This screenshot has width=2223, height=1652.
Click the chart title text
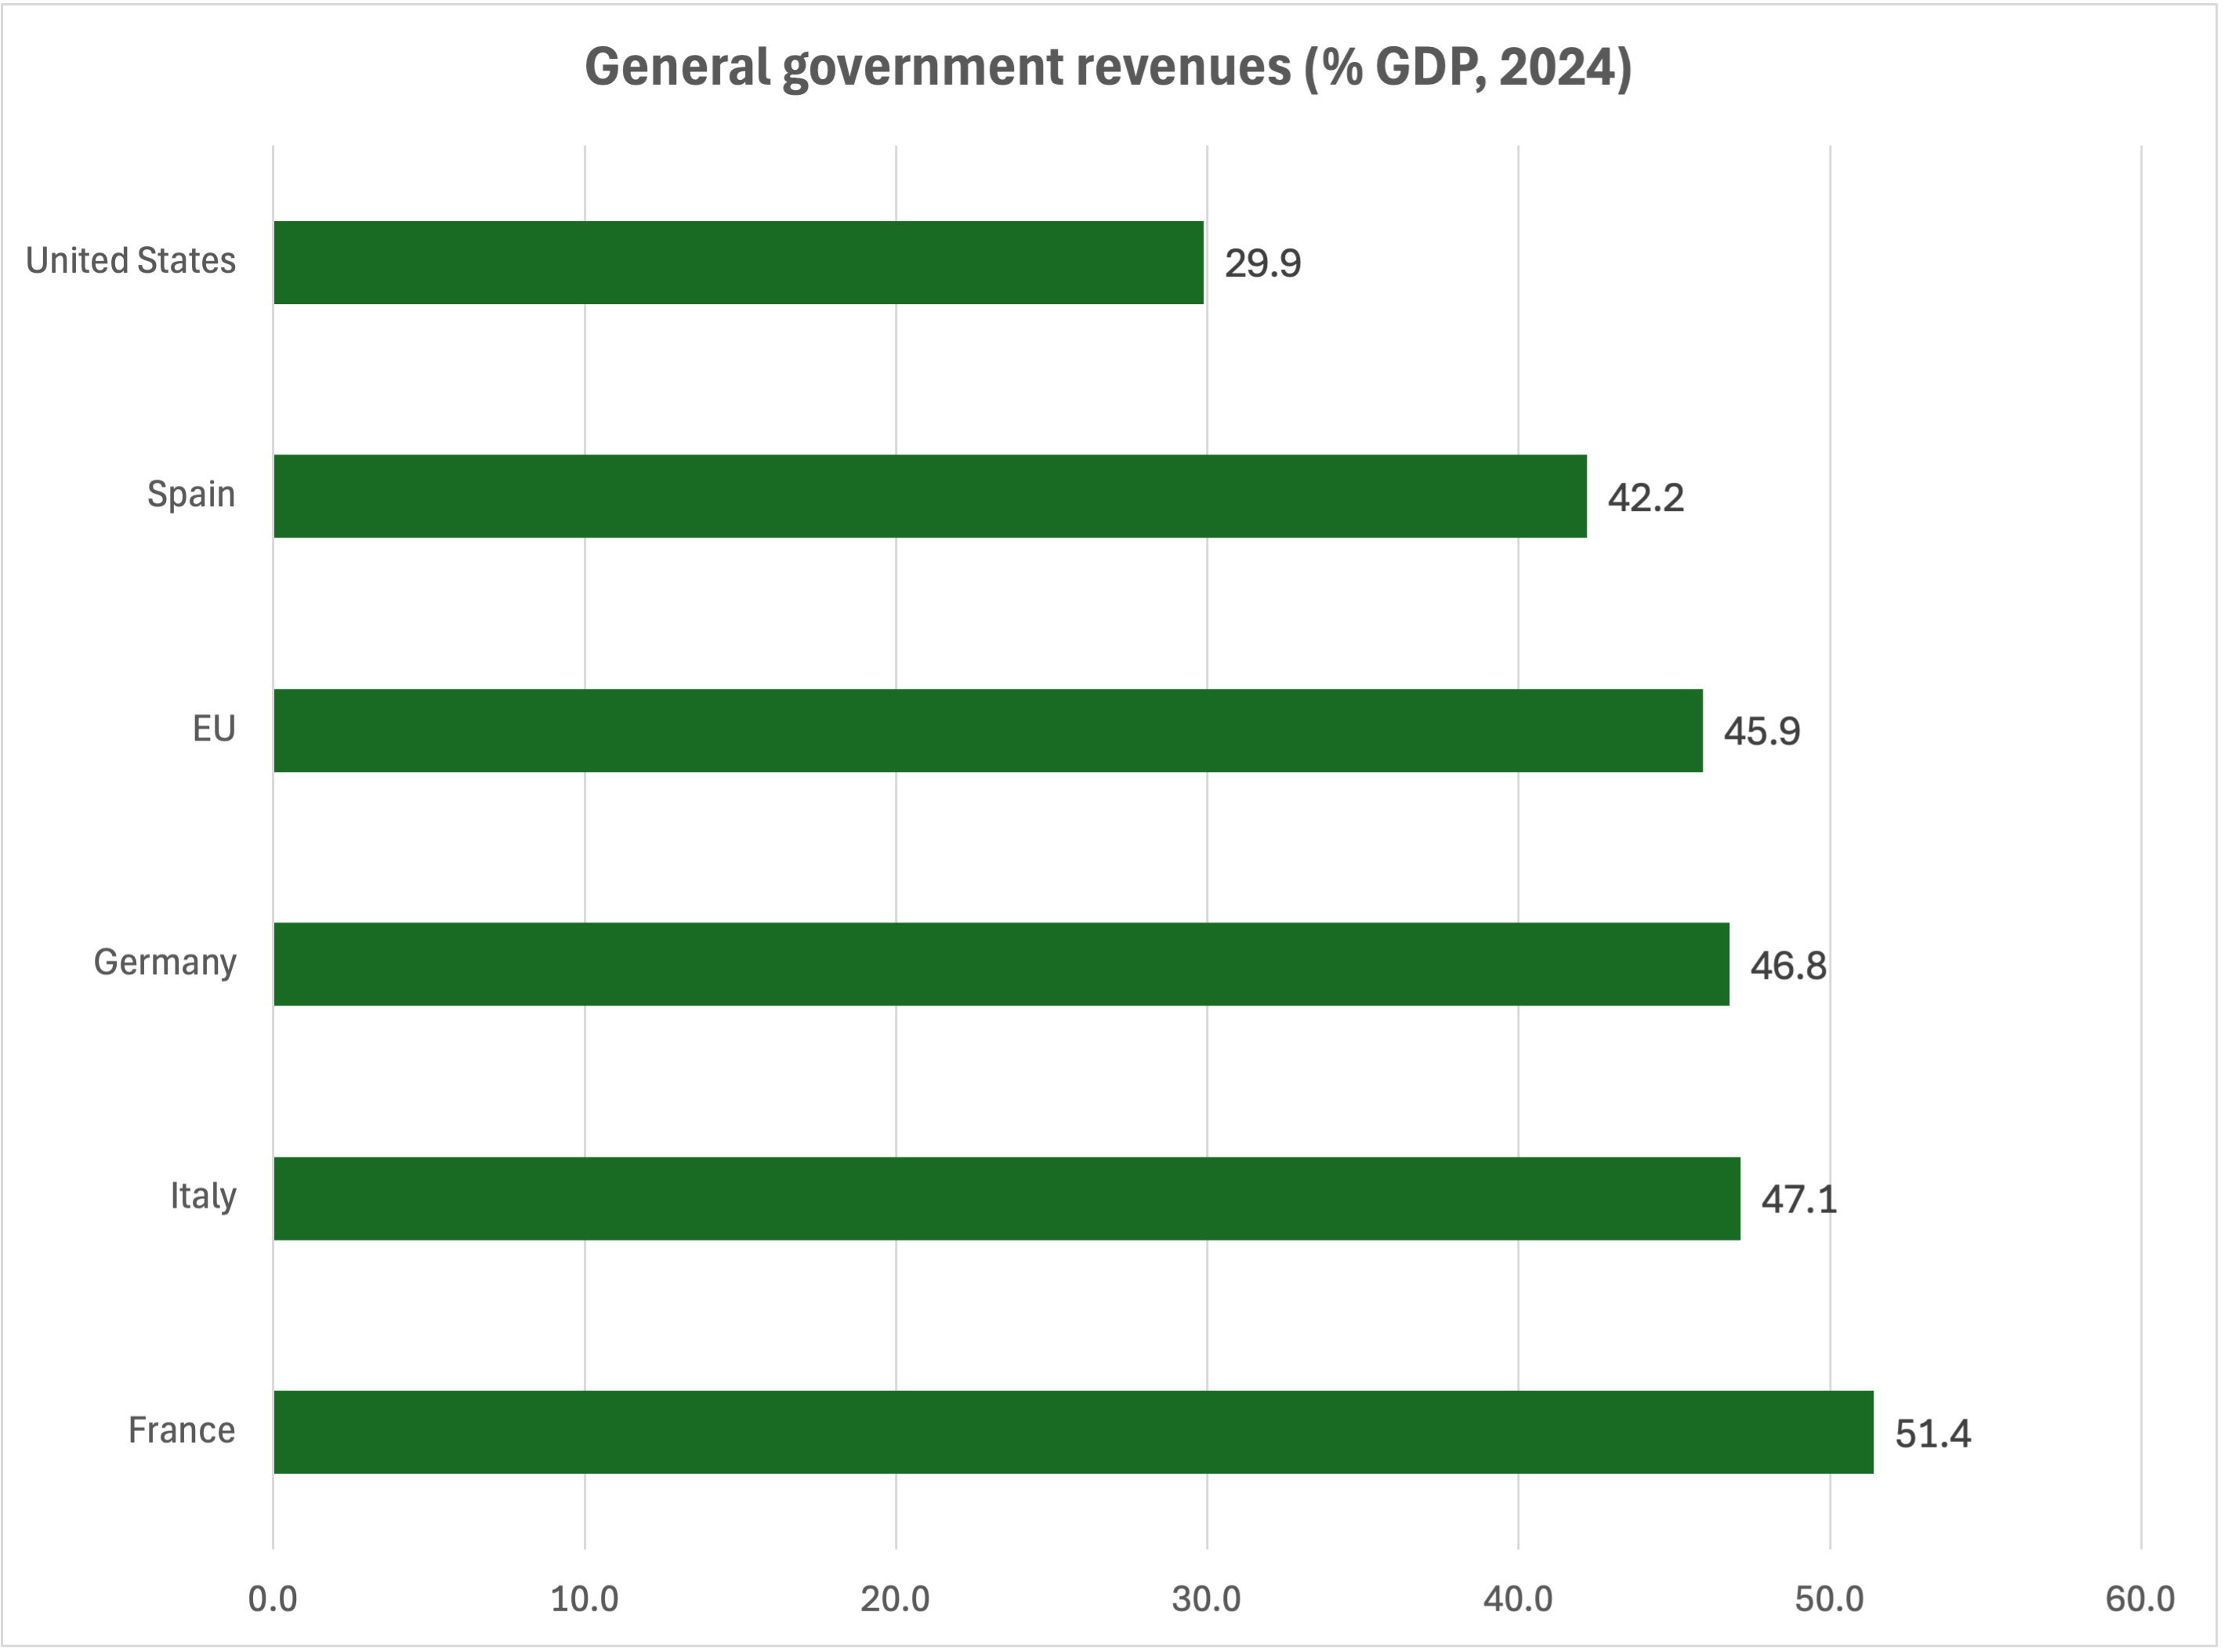[1108, 68]
